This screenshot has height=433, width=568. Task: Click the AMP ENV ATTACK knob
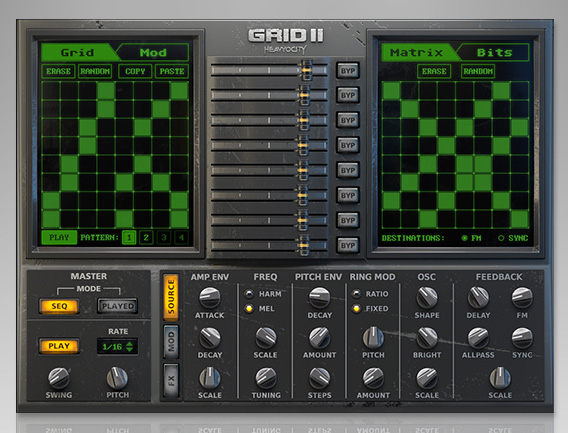click(210, 298)
